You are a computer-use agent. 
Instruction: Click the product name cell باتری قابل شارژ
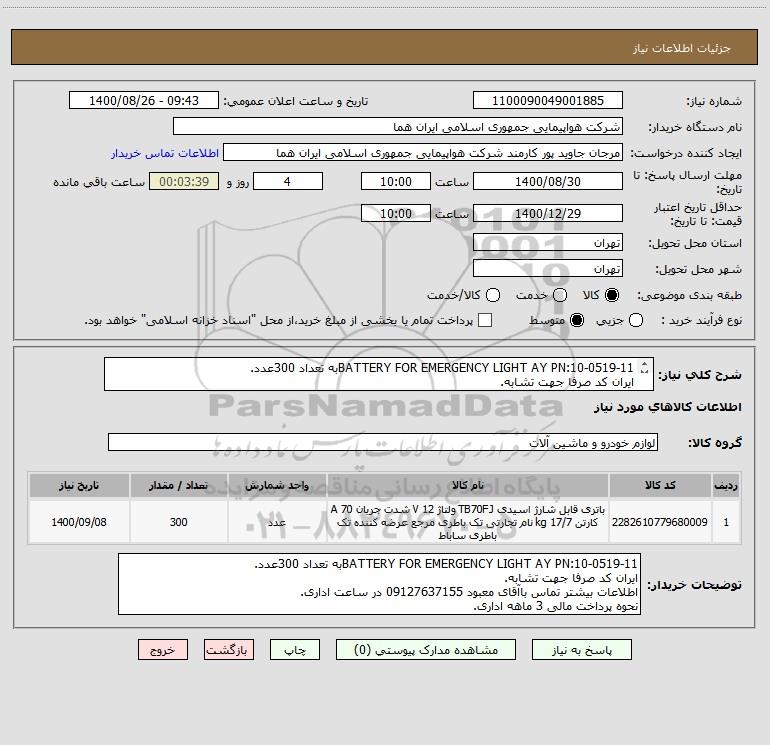468,522
